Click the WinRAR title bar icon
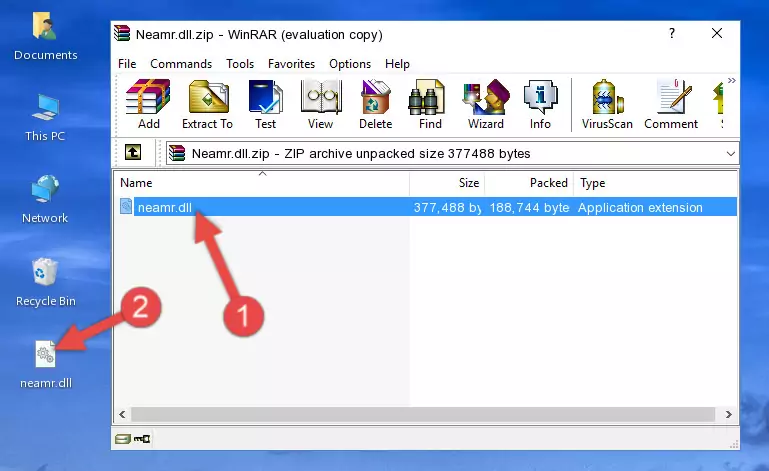Screen dimensions: 769x471 click(x=122, y=33)
